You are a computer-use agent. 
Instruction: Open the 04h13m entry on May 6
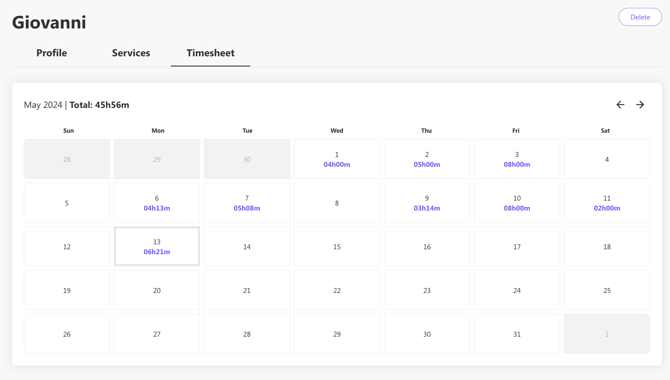point(157,208)
